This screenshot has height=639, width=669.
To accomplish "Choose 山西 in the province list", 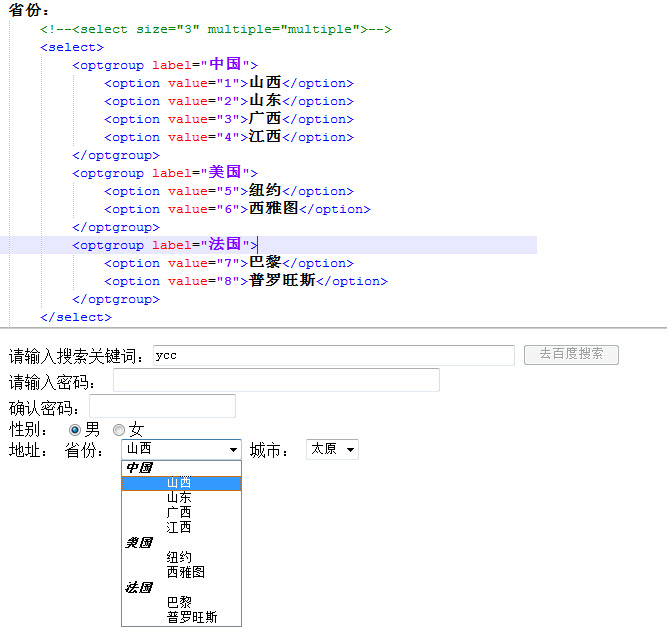I will coord(181,483).
